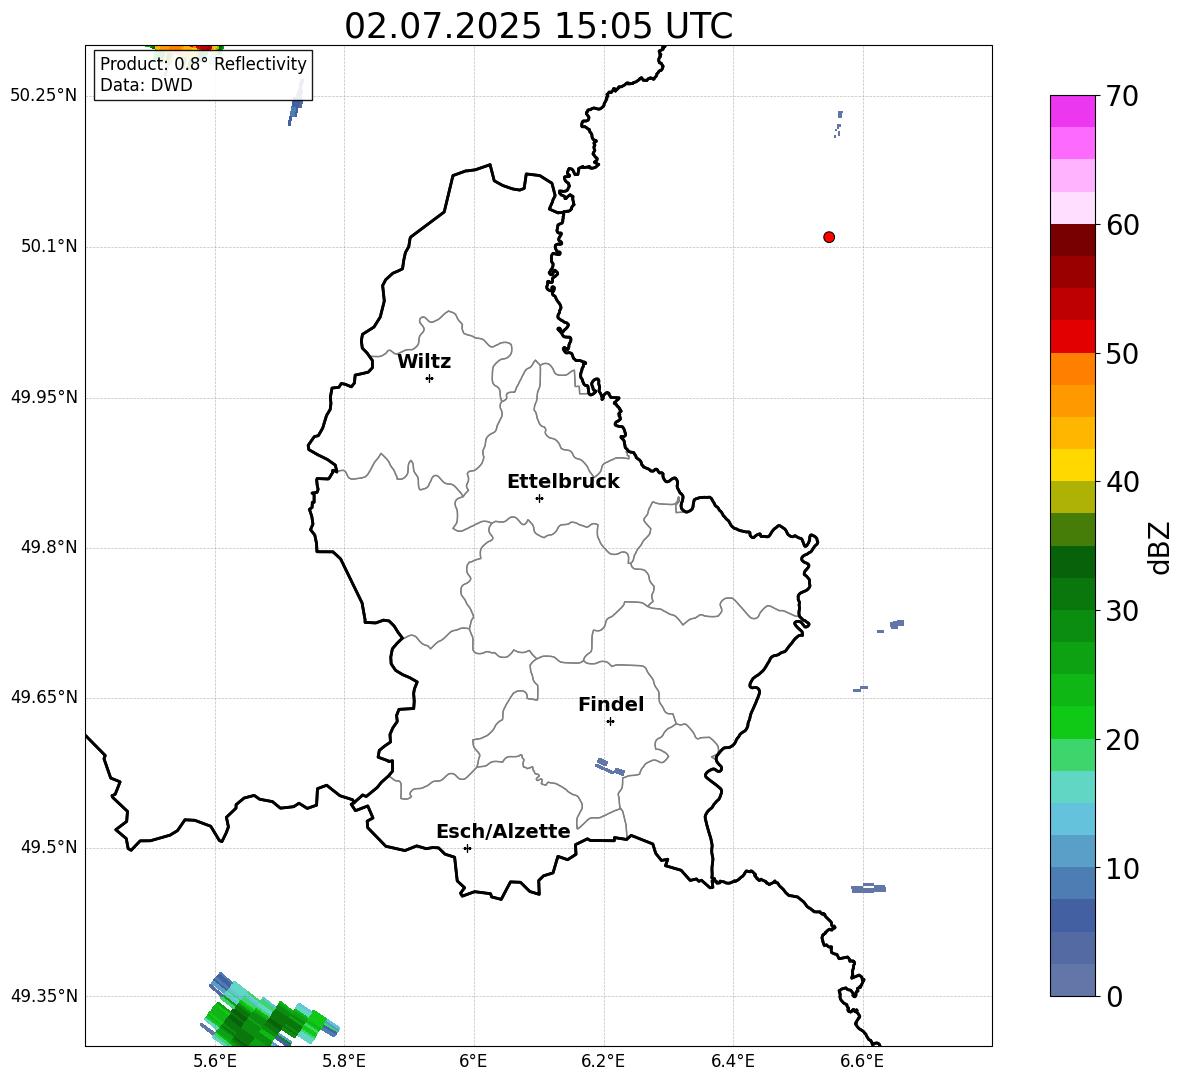Click the Product: 0.8° Reflectivity text
This screenshot has width=1184, height=1081.
[203, 64]
